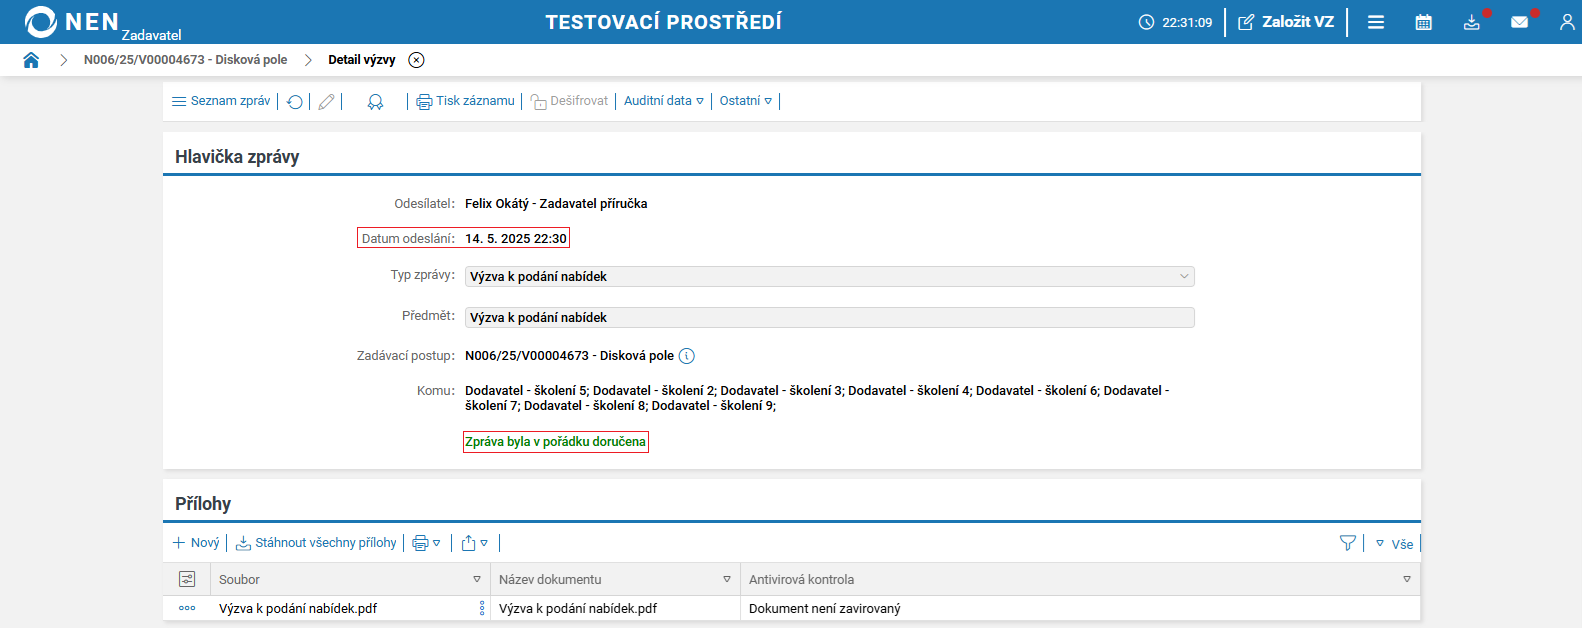Expand Ostatní menu
1582x628 pixels.
point(746,101)
